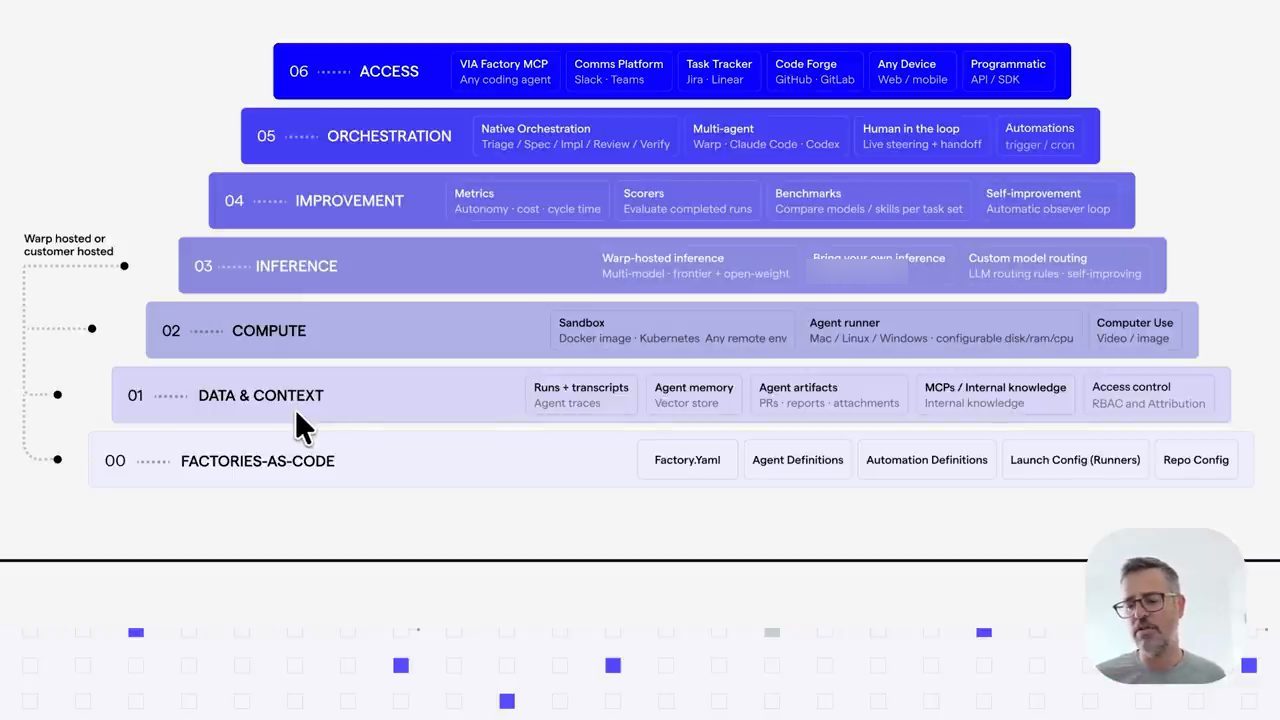The width and height of the screenshot is (1280, 720).
Task: Click the 02 COMPUTE layer title
Action: coord(234,331)
